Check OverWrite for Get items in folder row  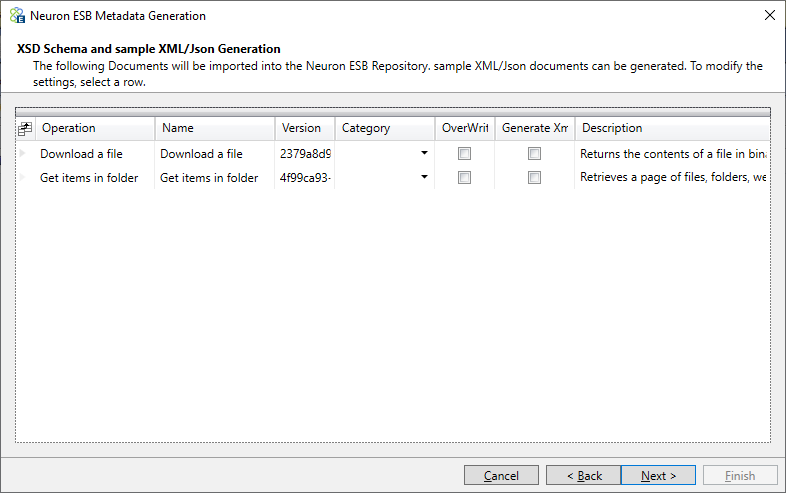(464, 177)
